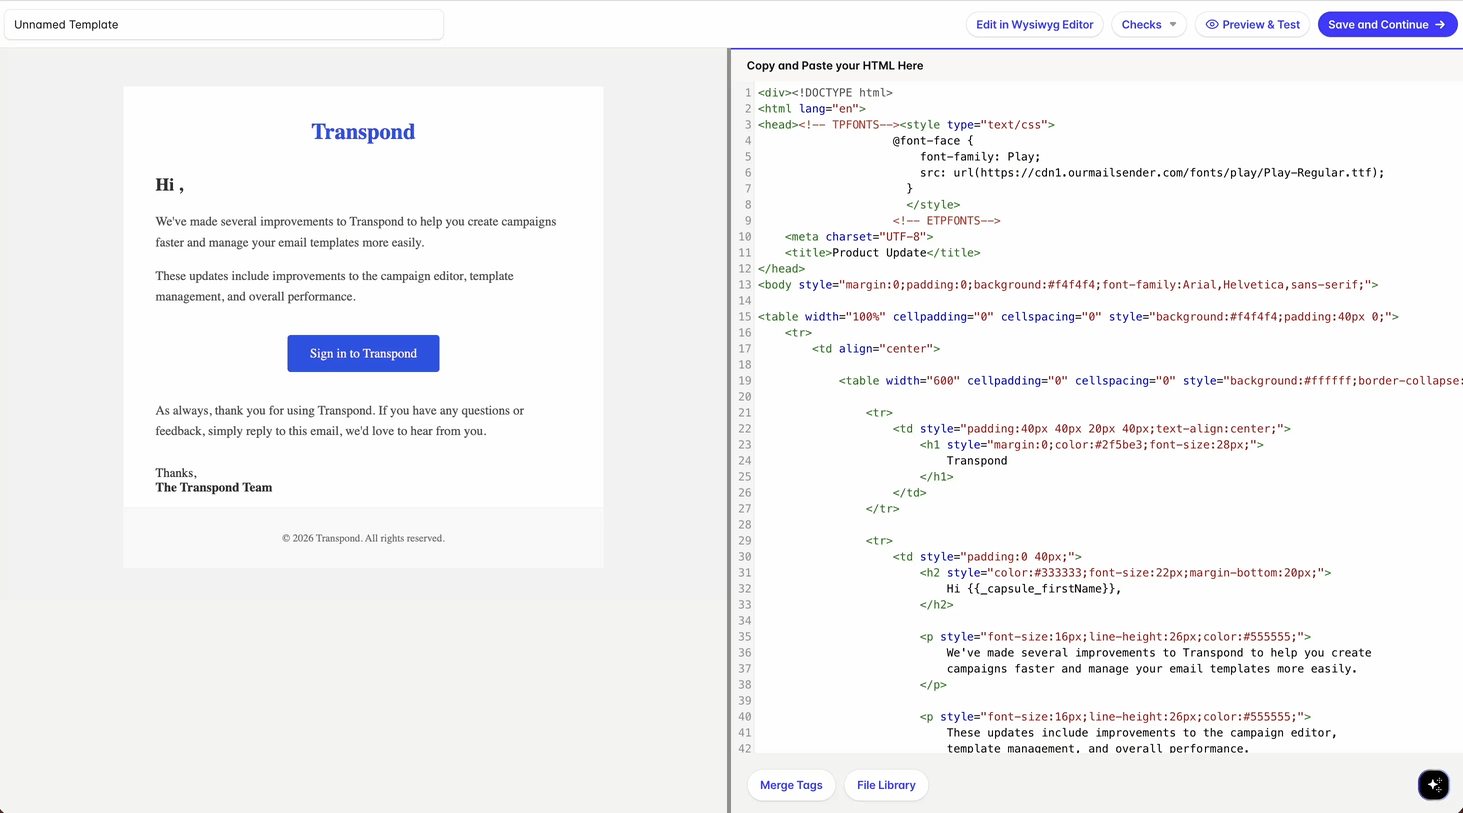
Task: Click the Transpond text on code line 24
Action: pyautogui.click(x=977, y=461)
